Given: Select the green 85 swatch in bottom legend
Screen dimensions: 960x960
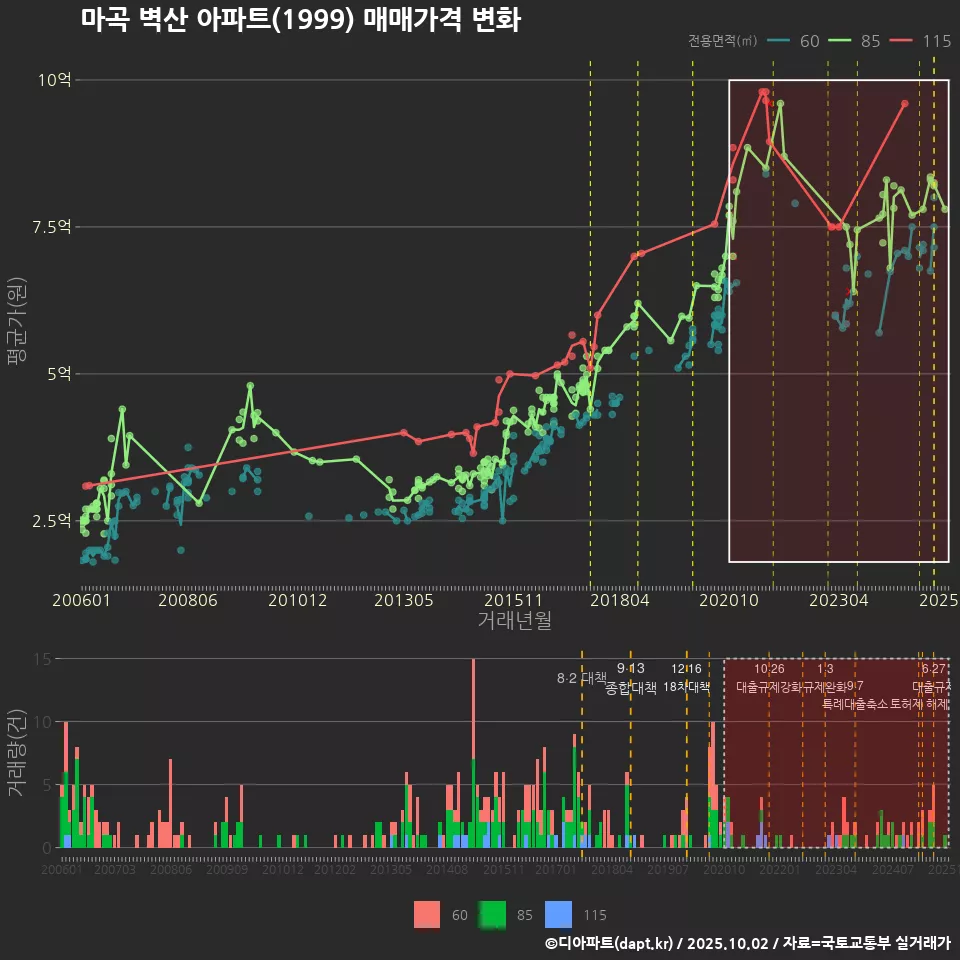Looking at the screenshot, I should tap(492, 914).
